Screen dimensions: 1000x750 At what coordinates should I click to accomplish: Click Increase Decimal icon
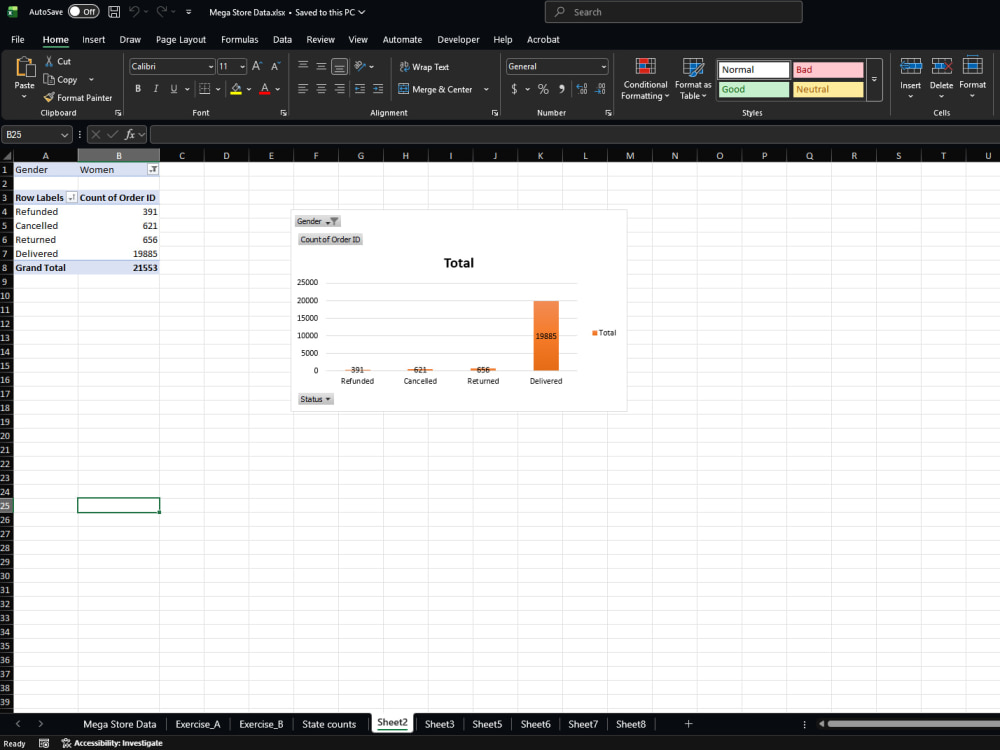point(582,89)
